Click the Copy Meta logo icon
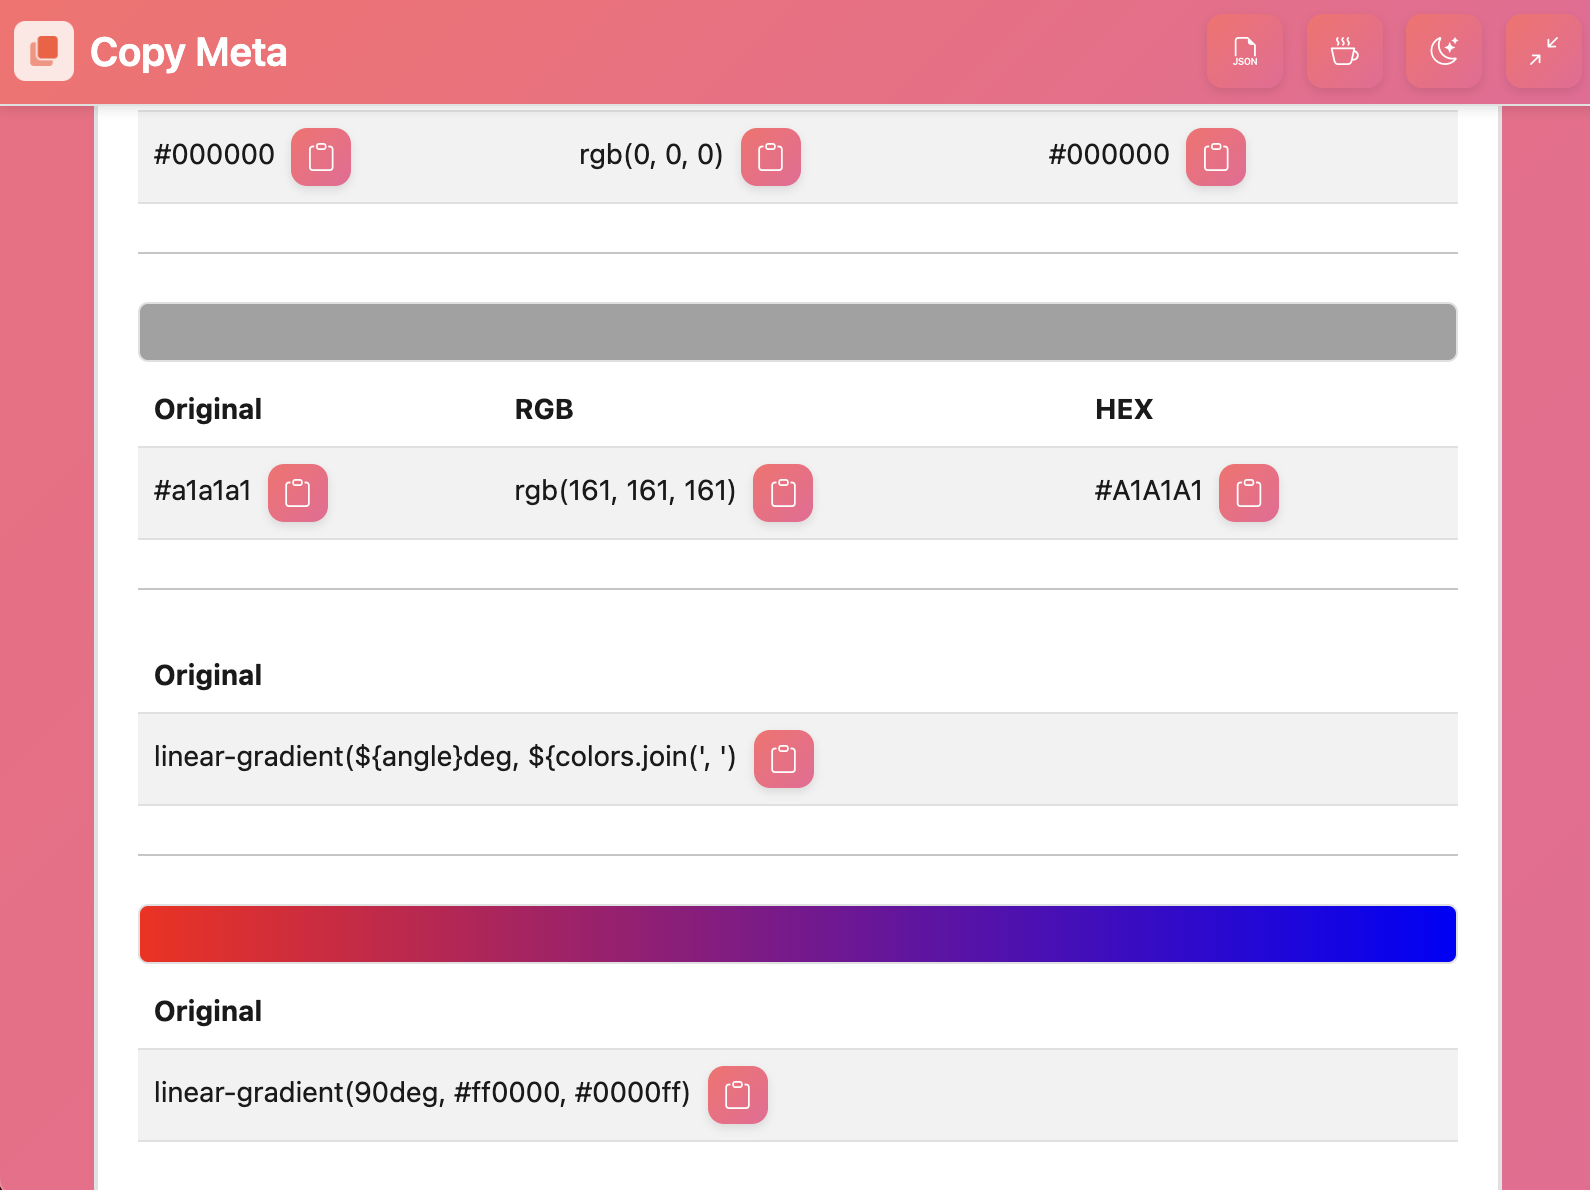1590x1190 pixels. [44, 51]
